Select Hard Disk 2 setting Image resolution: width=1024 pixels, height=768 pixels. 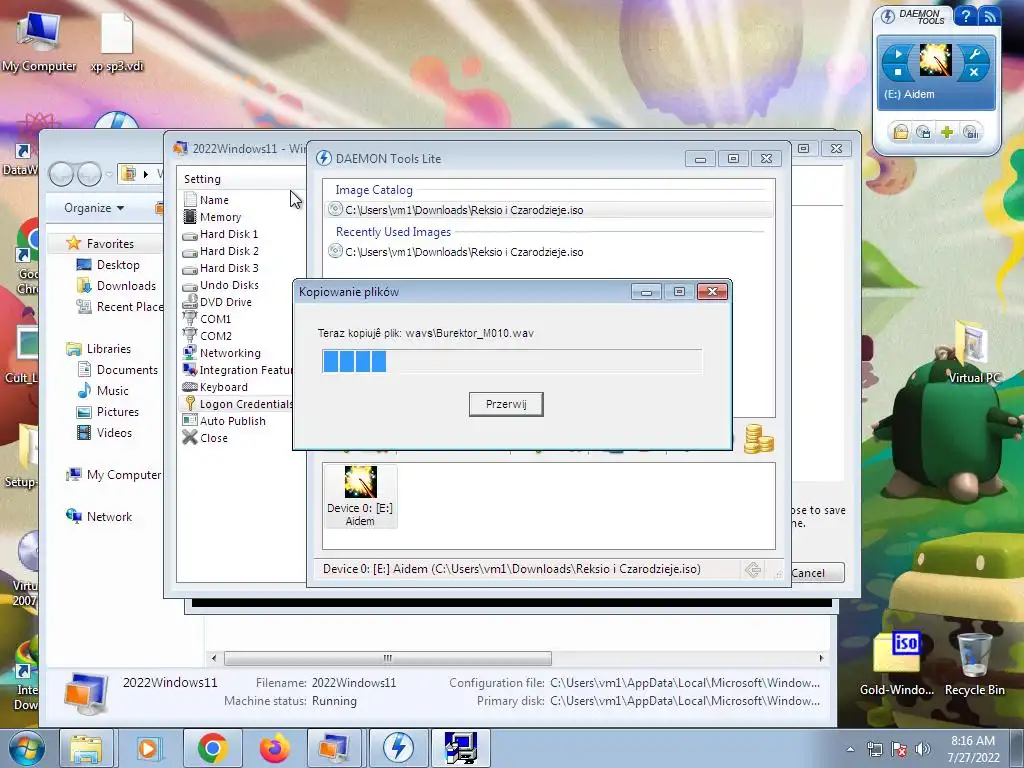click(x=221, y=251)
